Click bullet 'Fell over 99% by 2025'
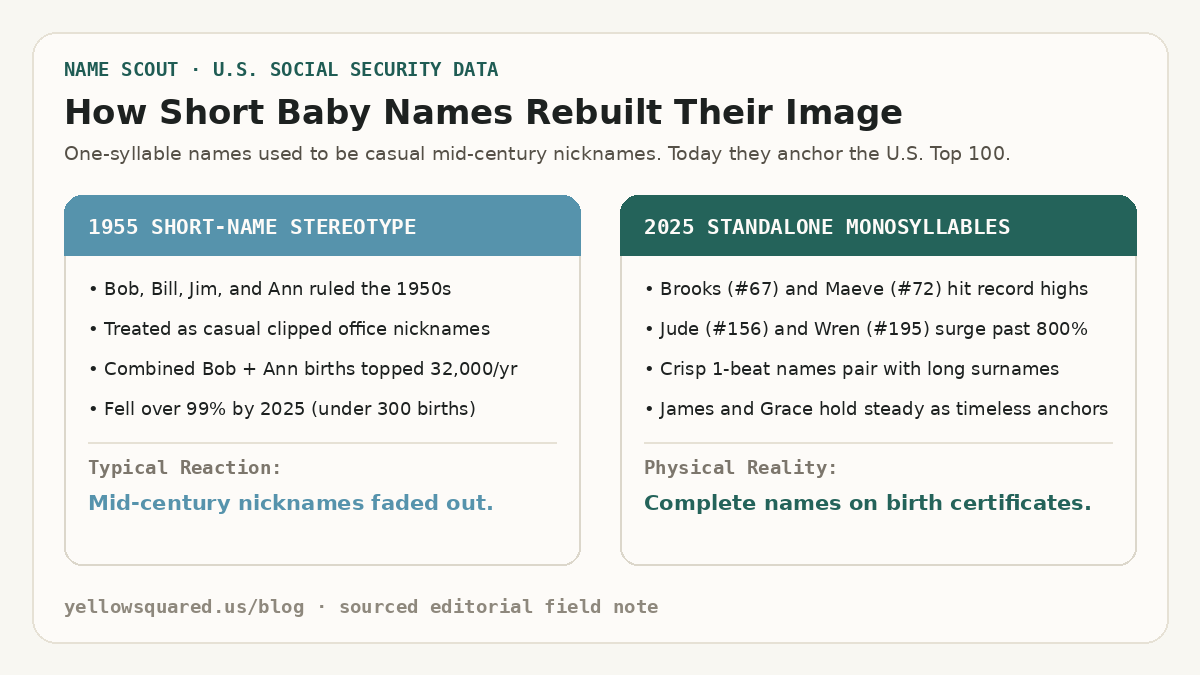Viewport: 1200px width, 675px height. 282,409
